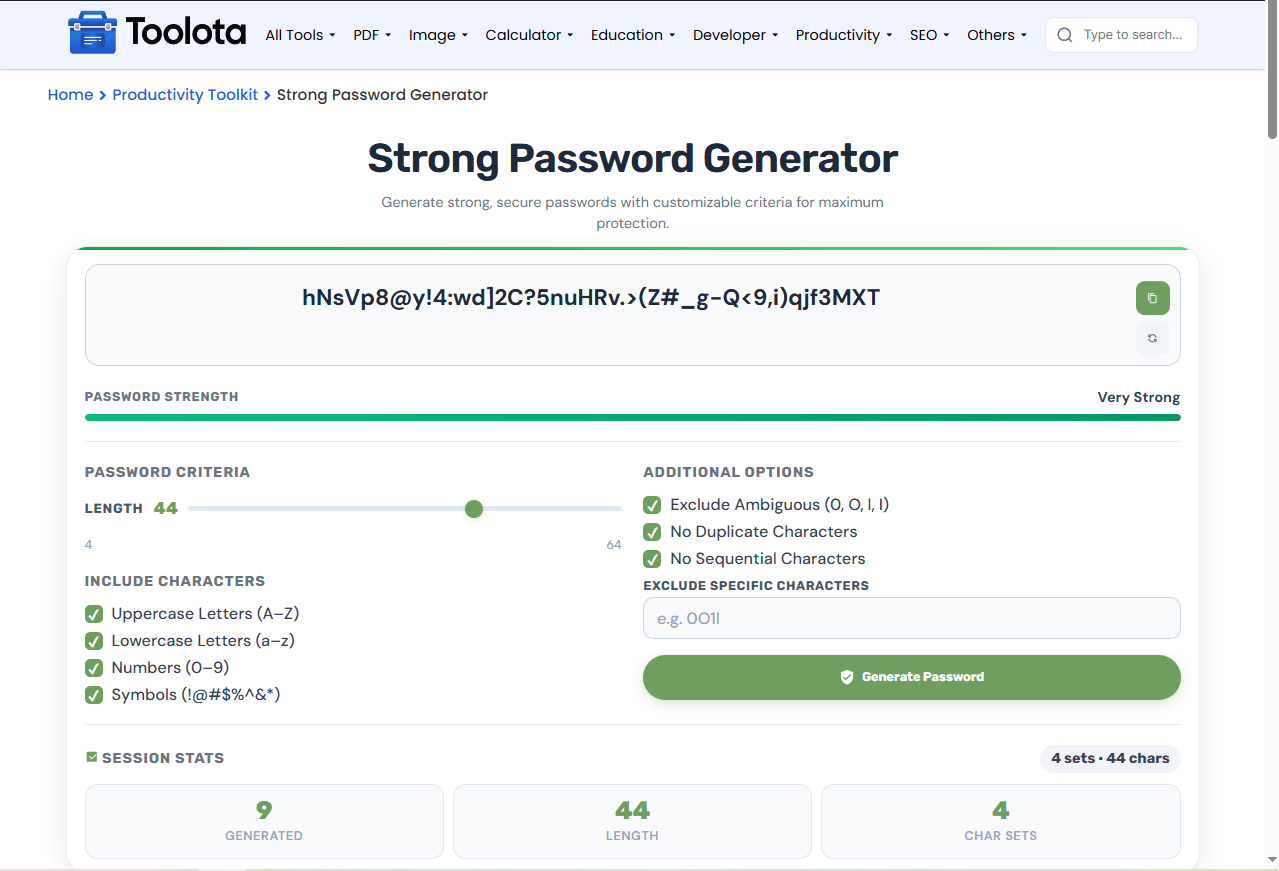Toggle Lowercase Letters (a–z) checkbox
Viewport: 1279px width, 871px height.
(x=94, y=641)
